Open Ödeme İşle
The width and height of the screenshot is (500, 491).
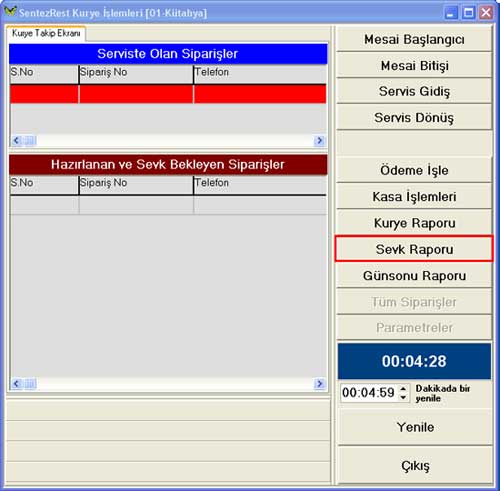414,170
